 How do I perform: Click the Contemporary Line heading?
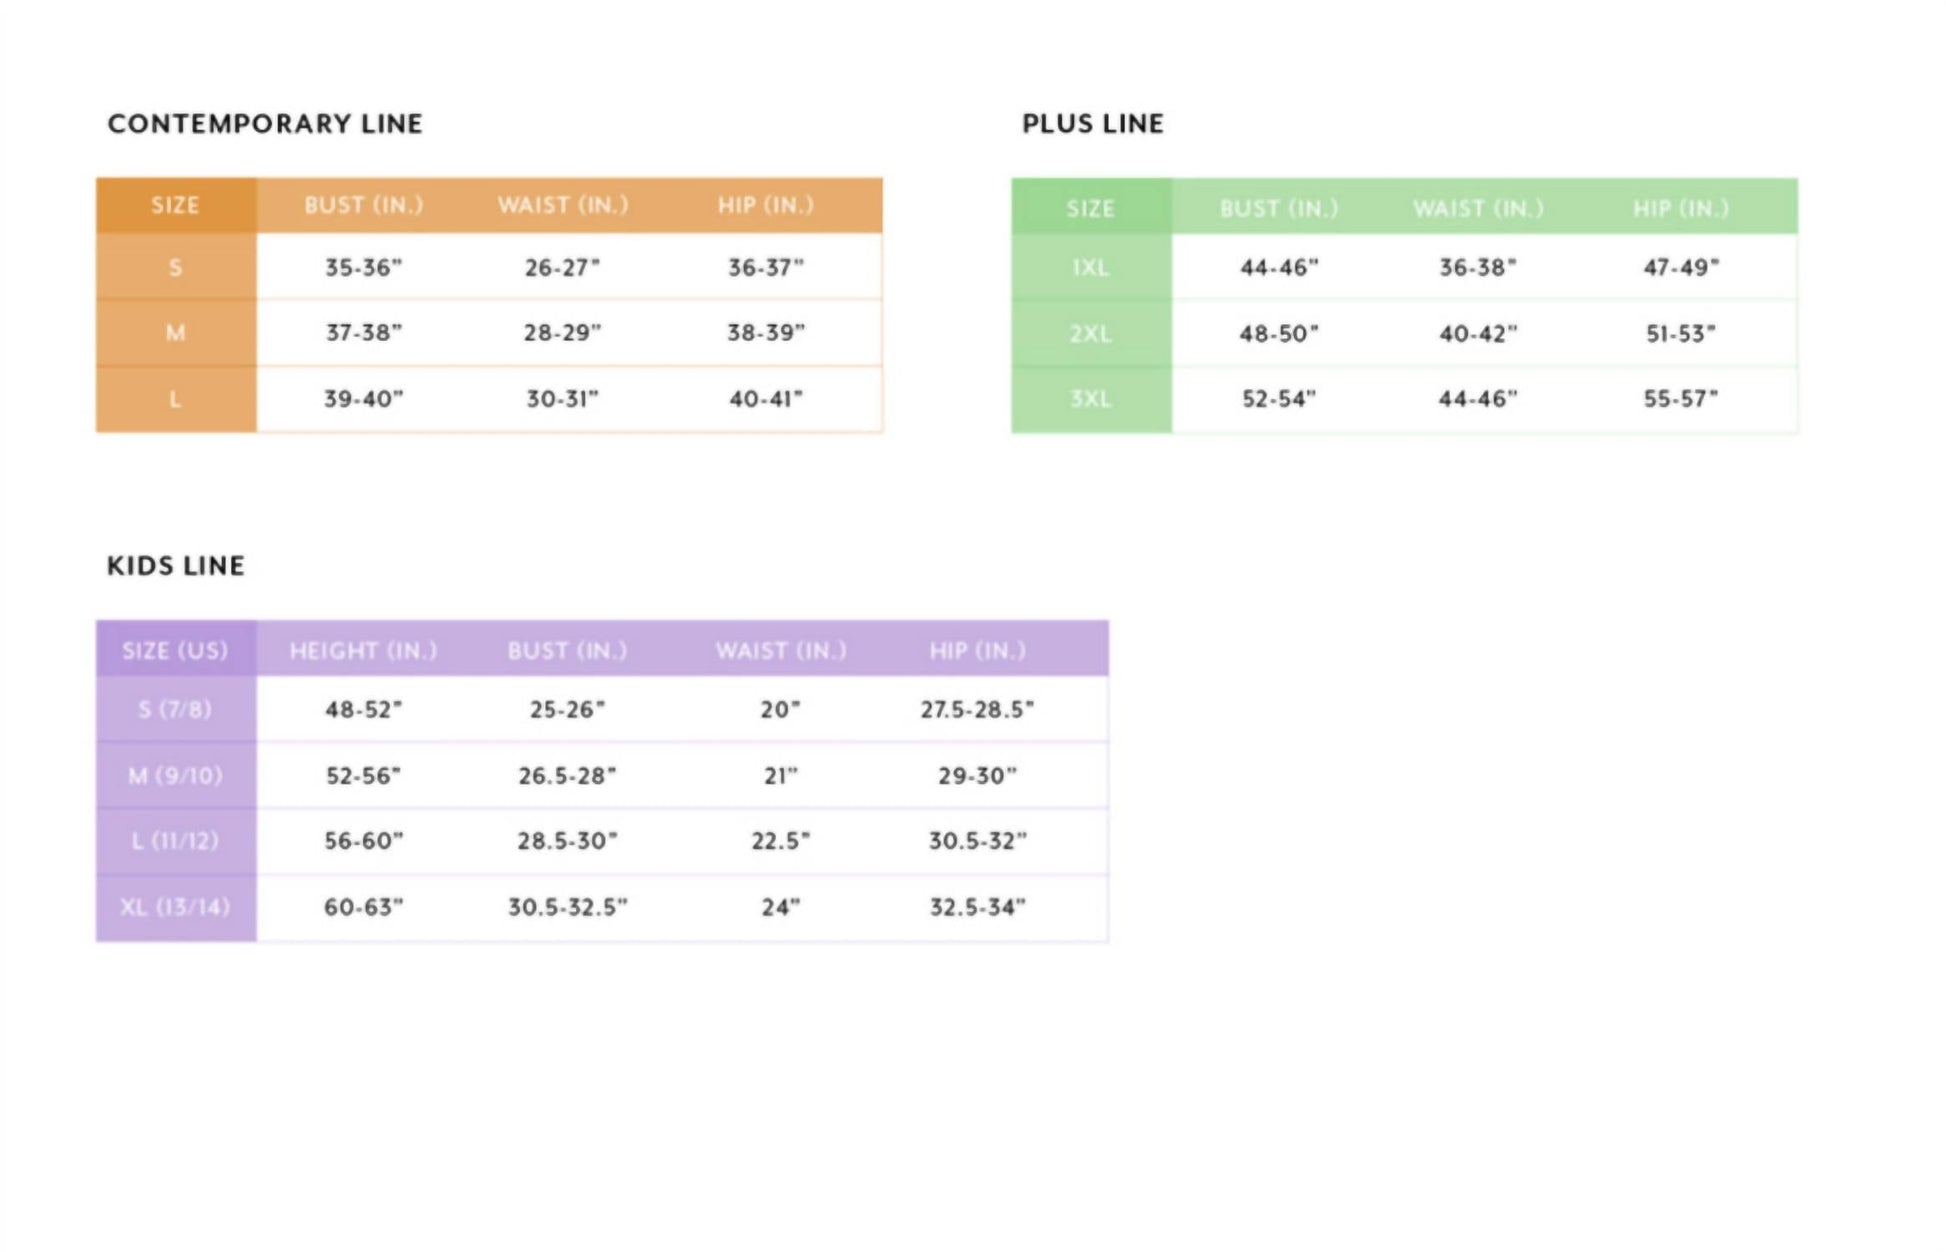coord(265,124)
